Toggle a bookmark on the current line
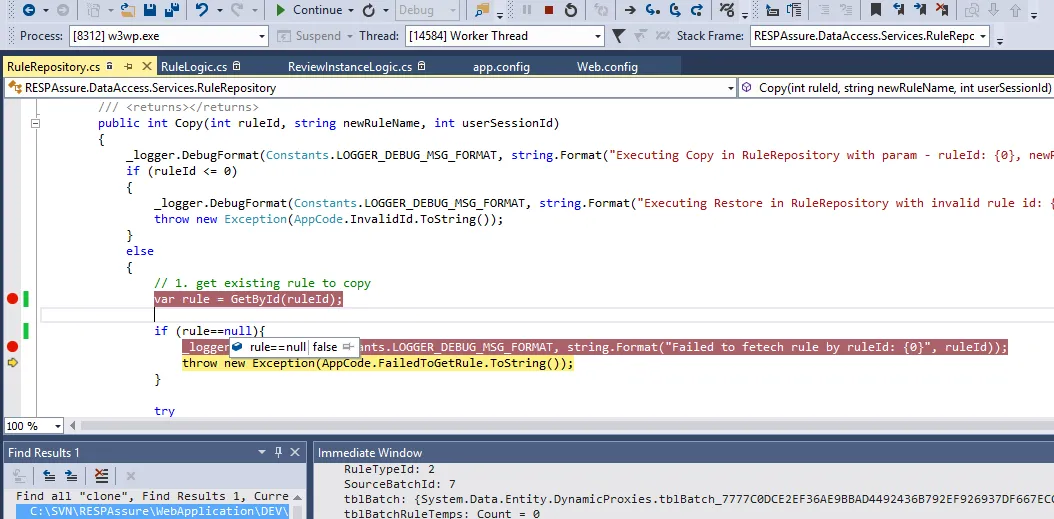The height and width of the screenshot is (519, 1054). tap(875, 10)
